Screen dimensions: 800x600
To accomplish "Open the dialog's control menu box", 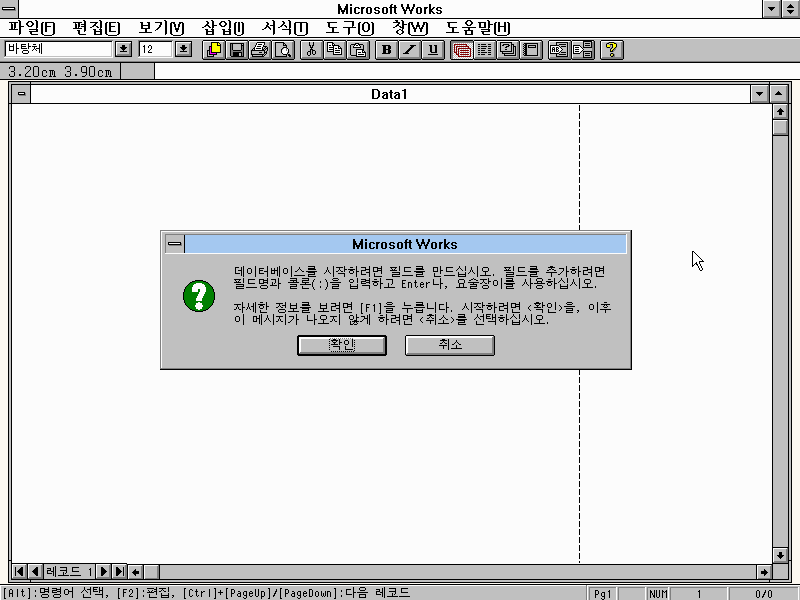I will (174, 244).
